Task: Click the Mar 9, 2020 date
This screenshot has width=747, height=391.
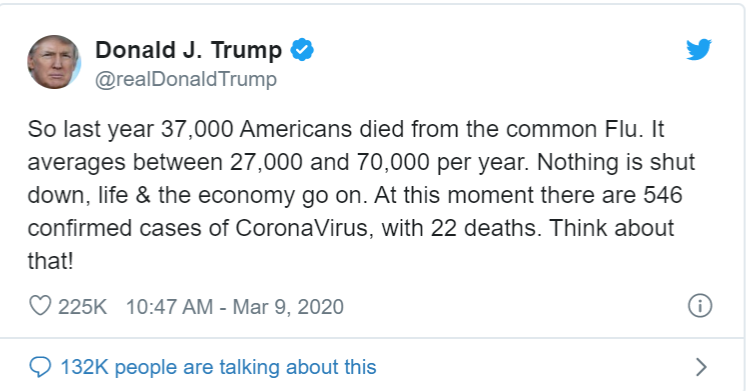Action: pos(288,307)
